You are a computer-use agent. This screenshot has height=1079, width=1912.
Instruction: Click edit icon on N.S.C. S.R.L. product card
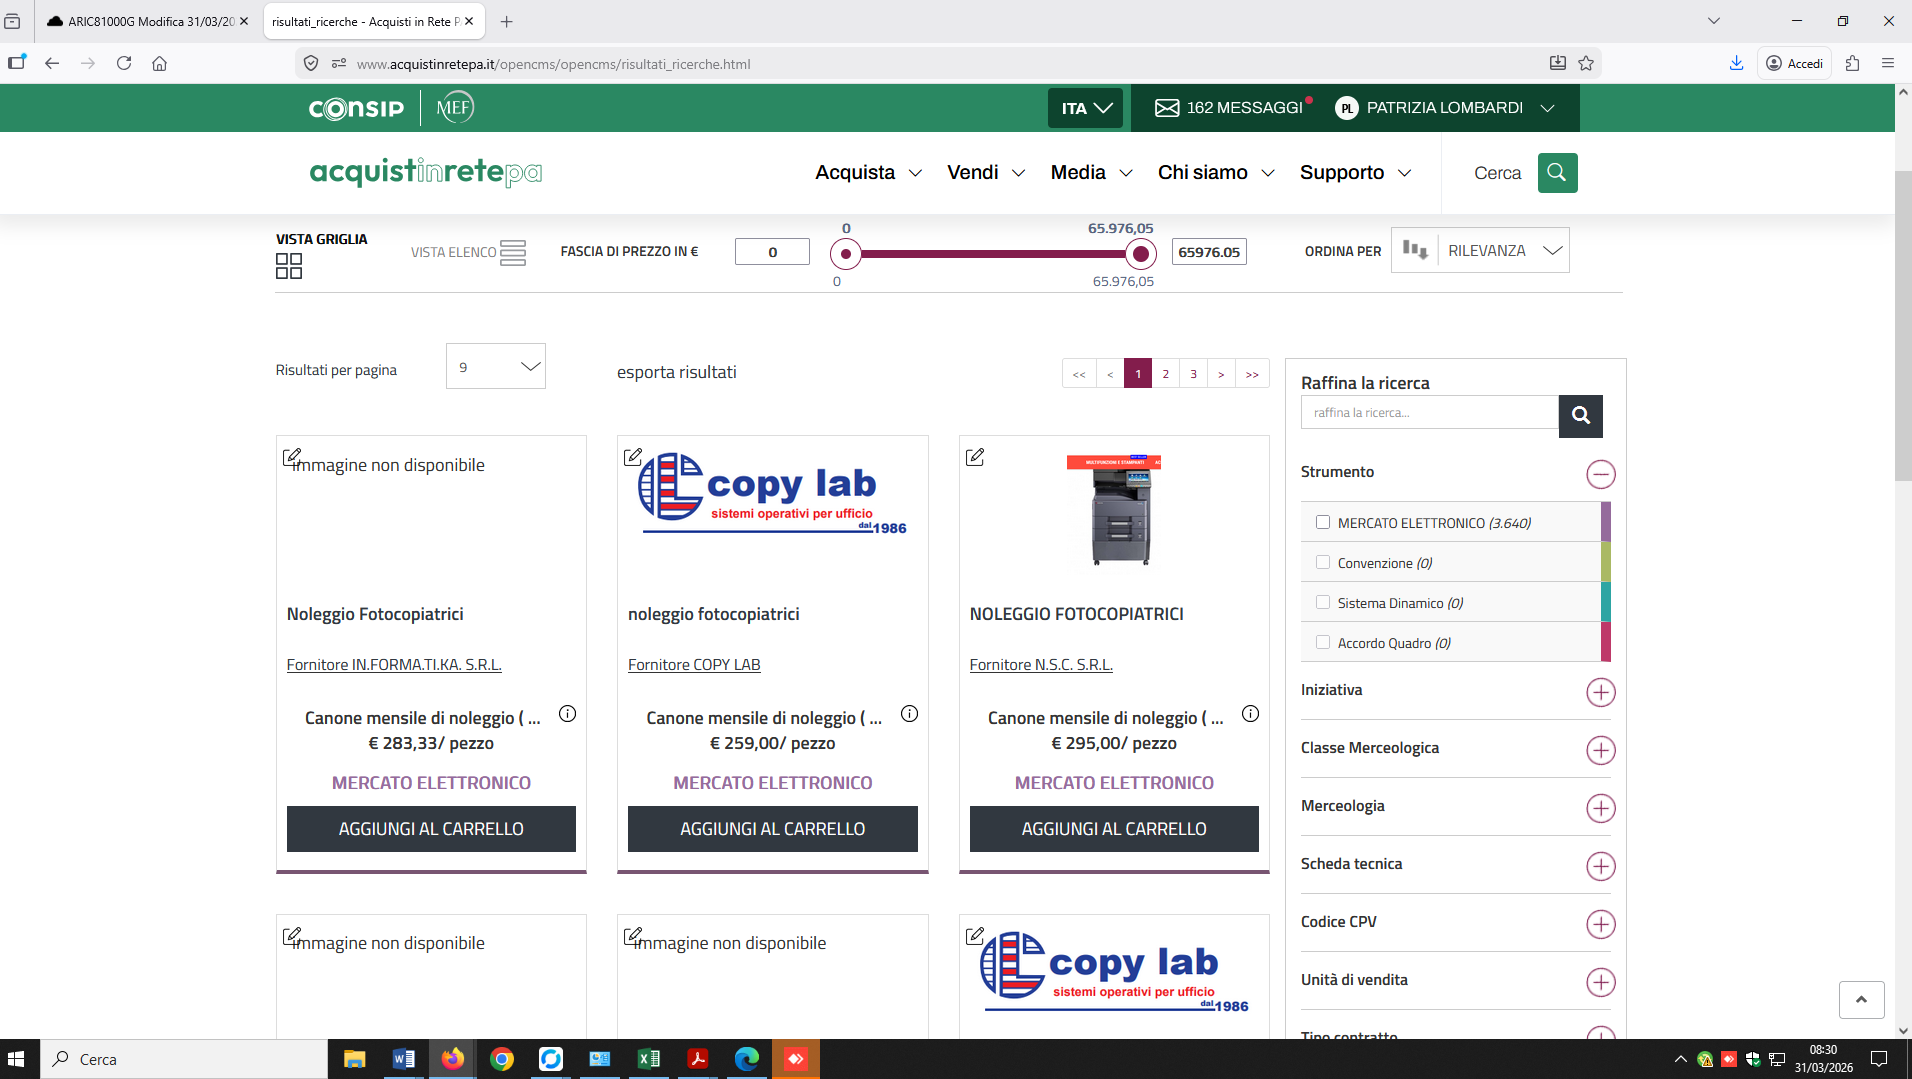click(x=975, y=457)
